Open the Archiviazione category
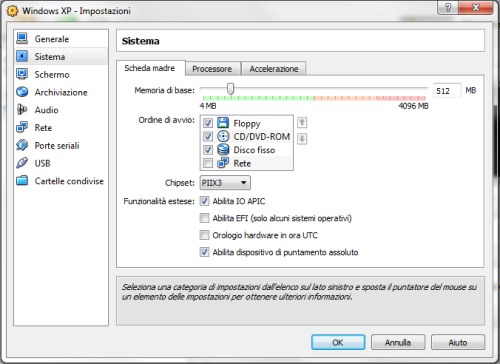Viewport: 500px width, 364px height. [x=61, y=92]
